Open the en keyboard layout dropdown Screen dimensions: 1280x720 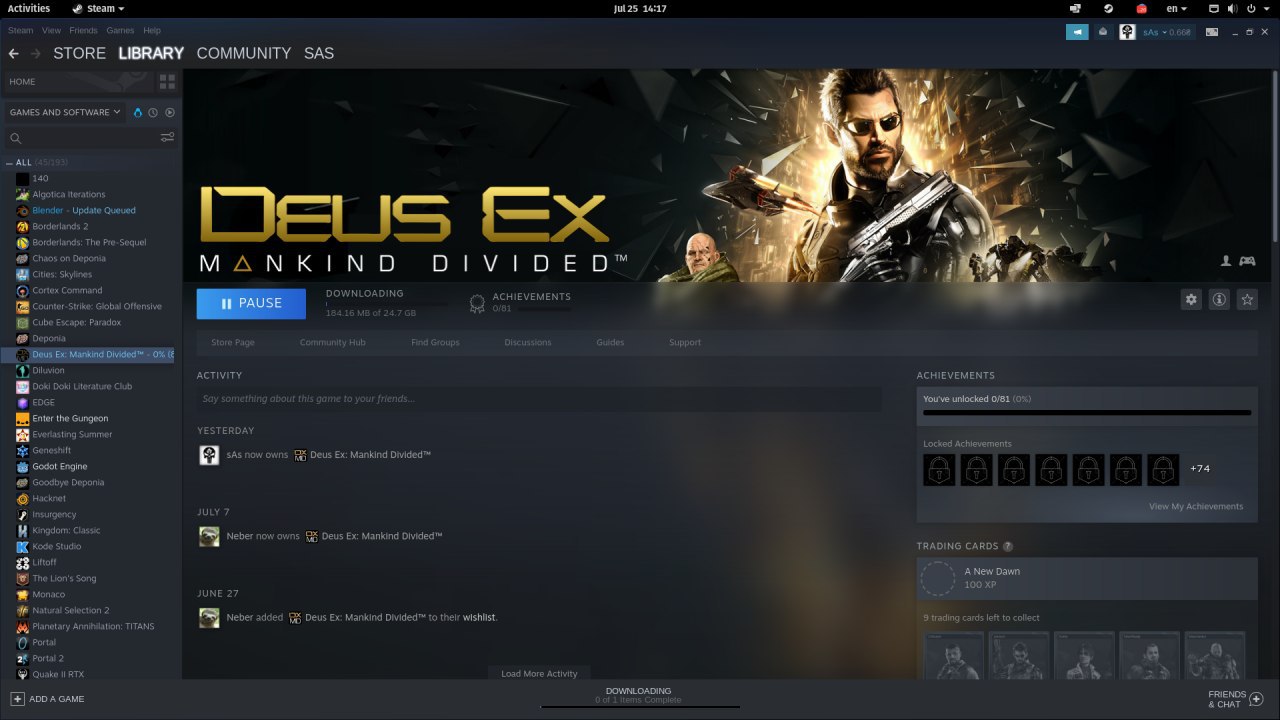[x=1177, y=8]
